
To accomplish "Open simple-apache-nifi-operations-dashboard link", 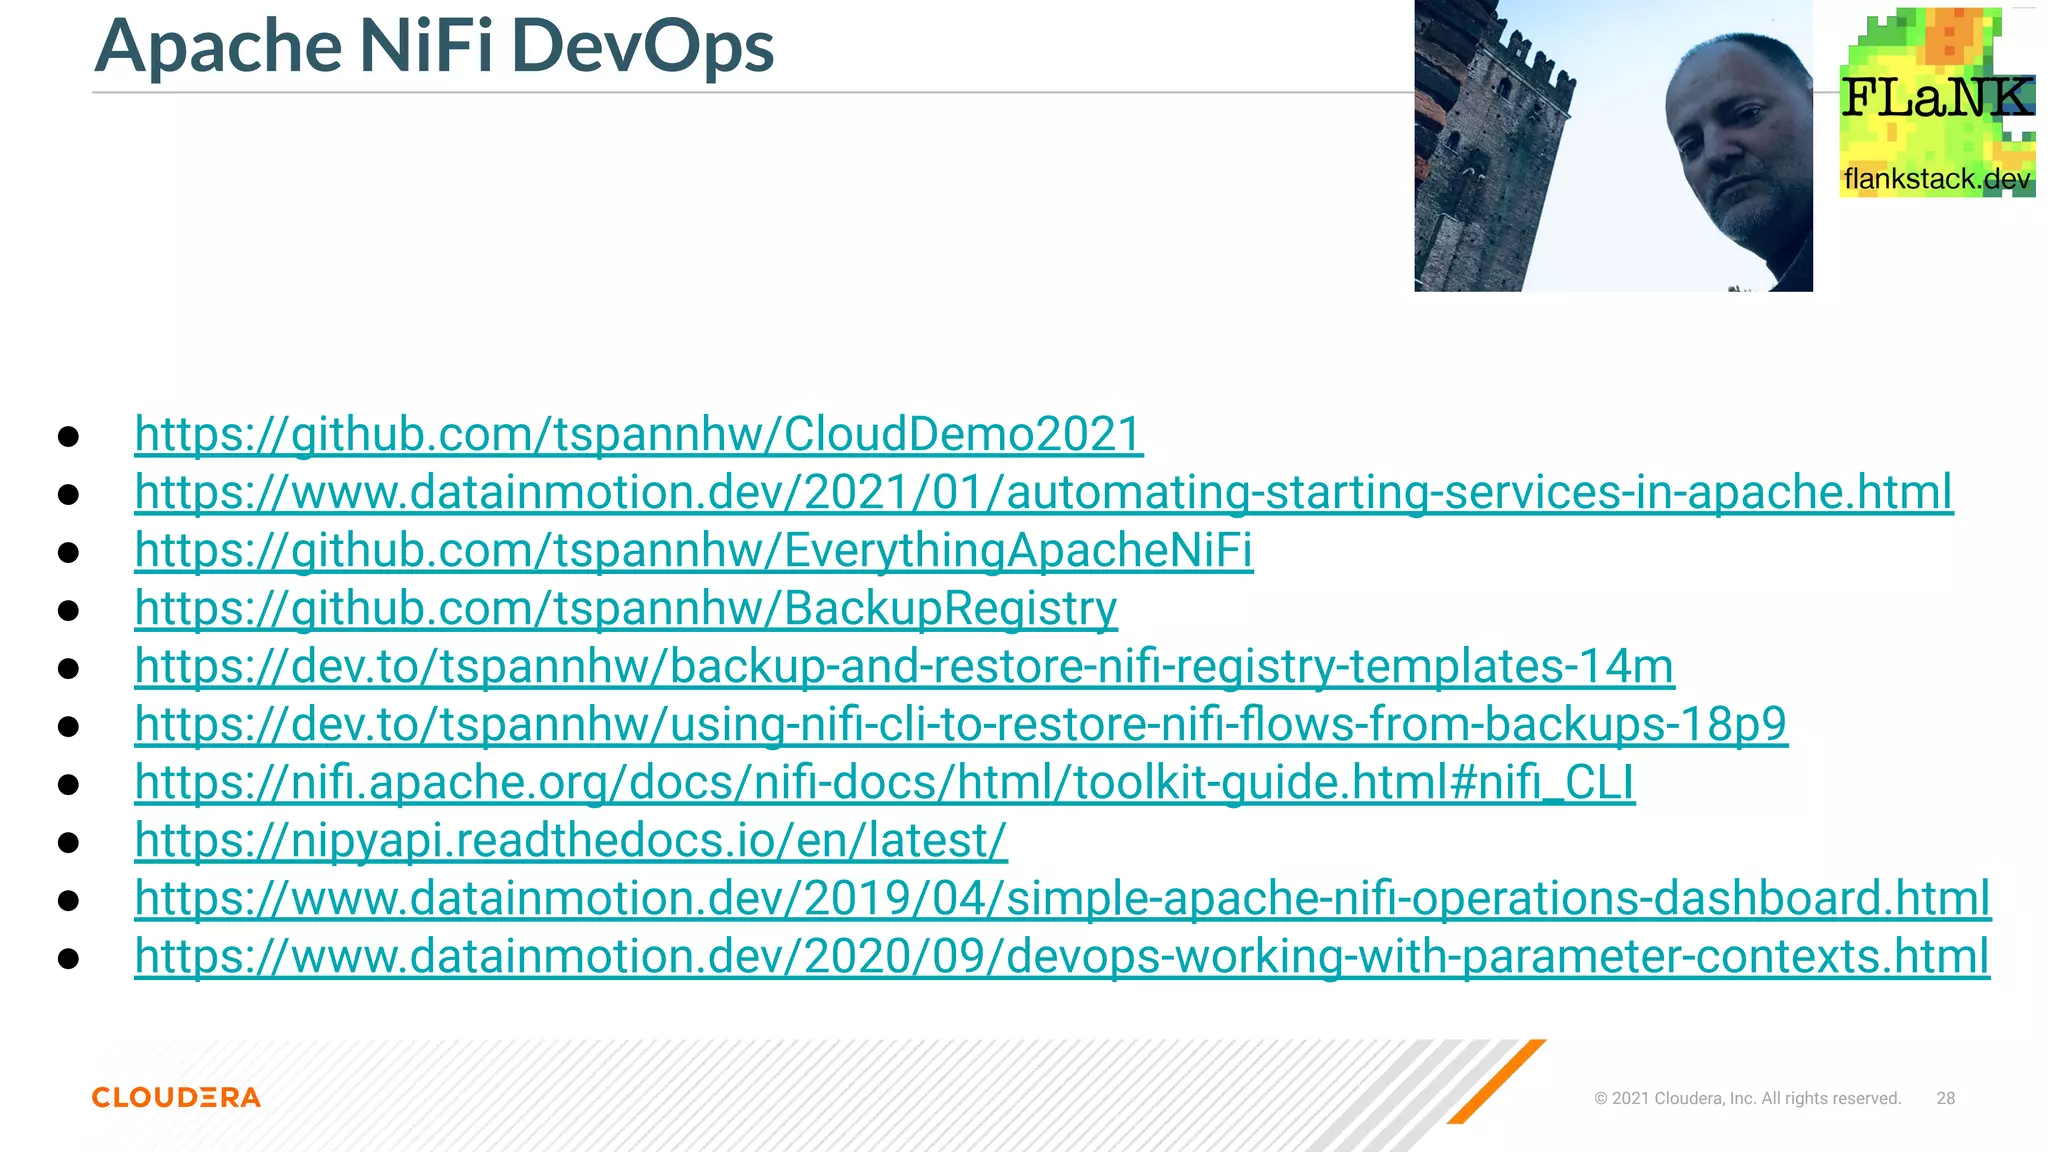I will click(1062, 899).
